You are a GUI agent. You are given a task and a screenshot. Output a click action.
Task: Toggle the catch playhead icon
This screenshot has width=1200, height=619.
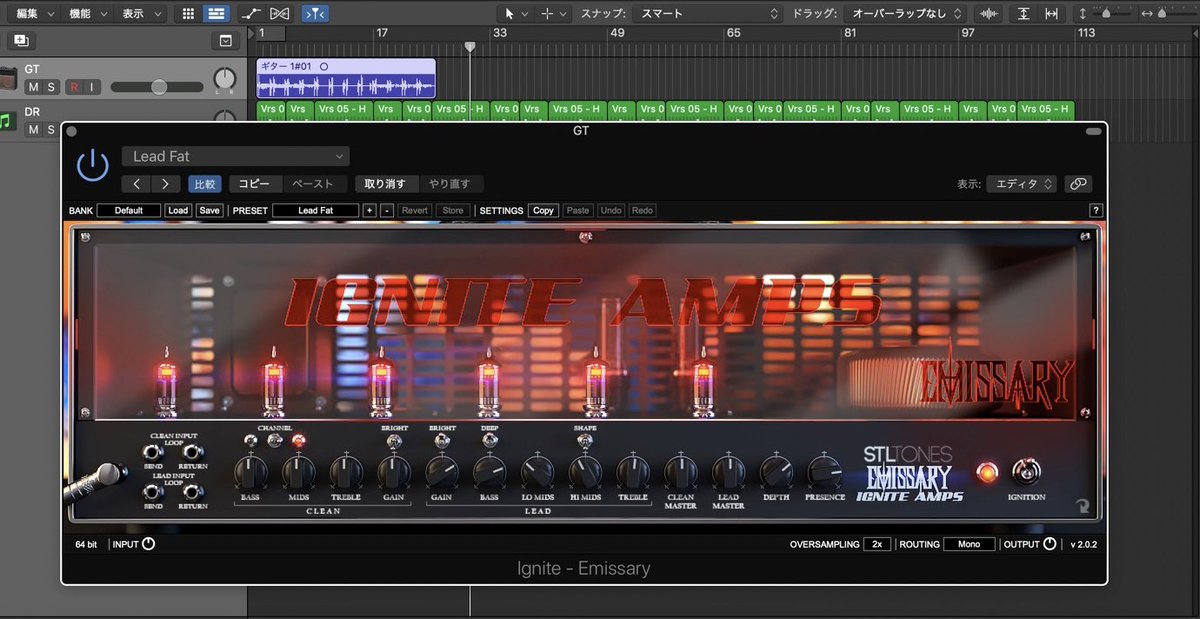314,14
